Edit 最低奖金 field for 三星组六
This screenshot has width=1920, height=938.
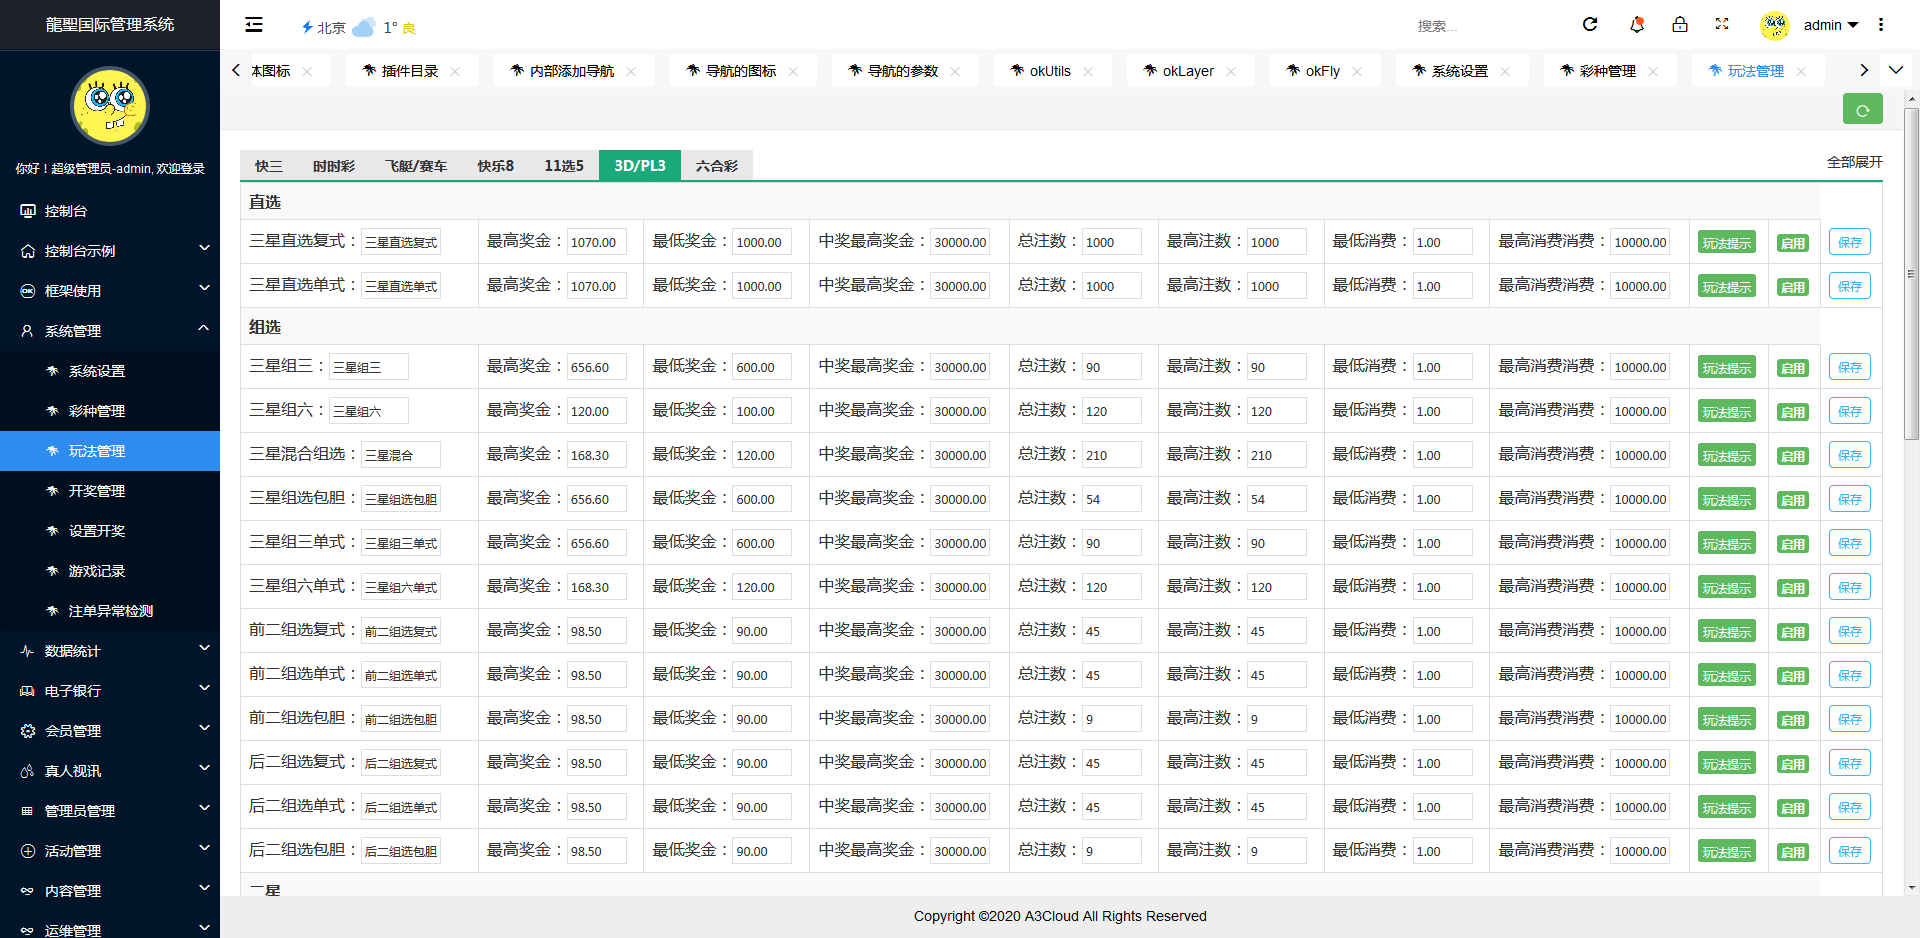tap(762, 411)
